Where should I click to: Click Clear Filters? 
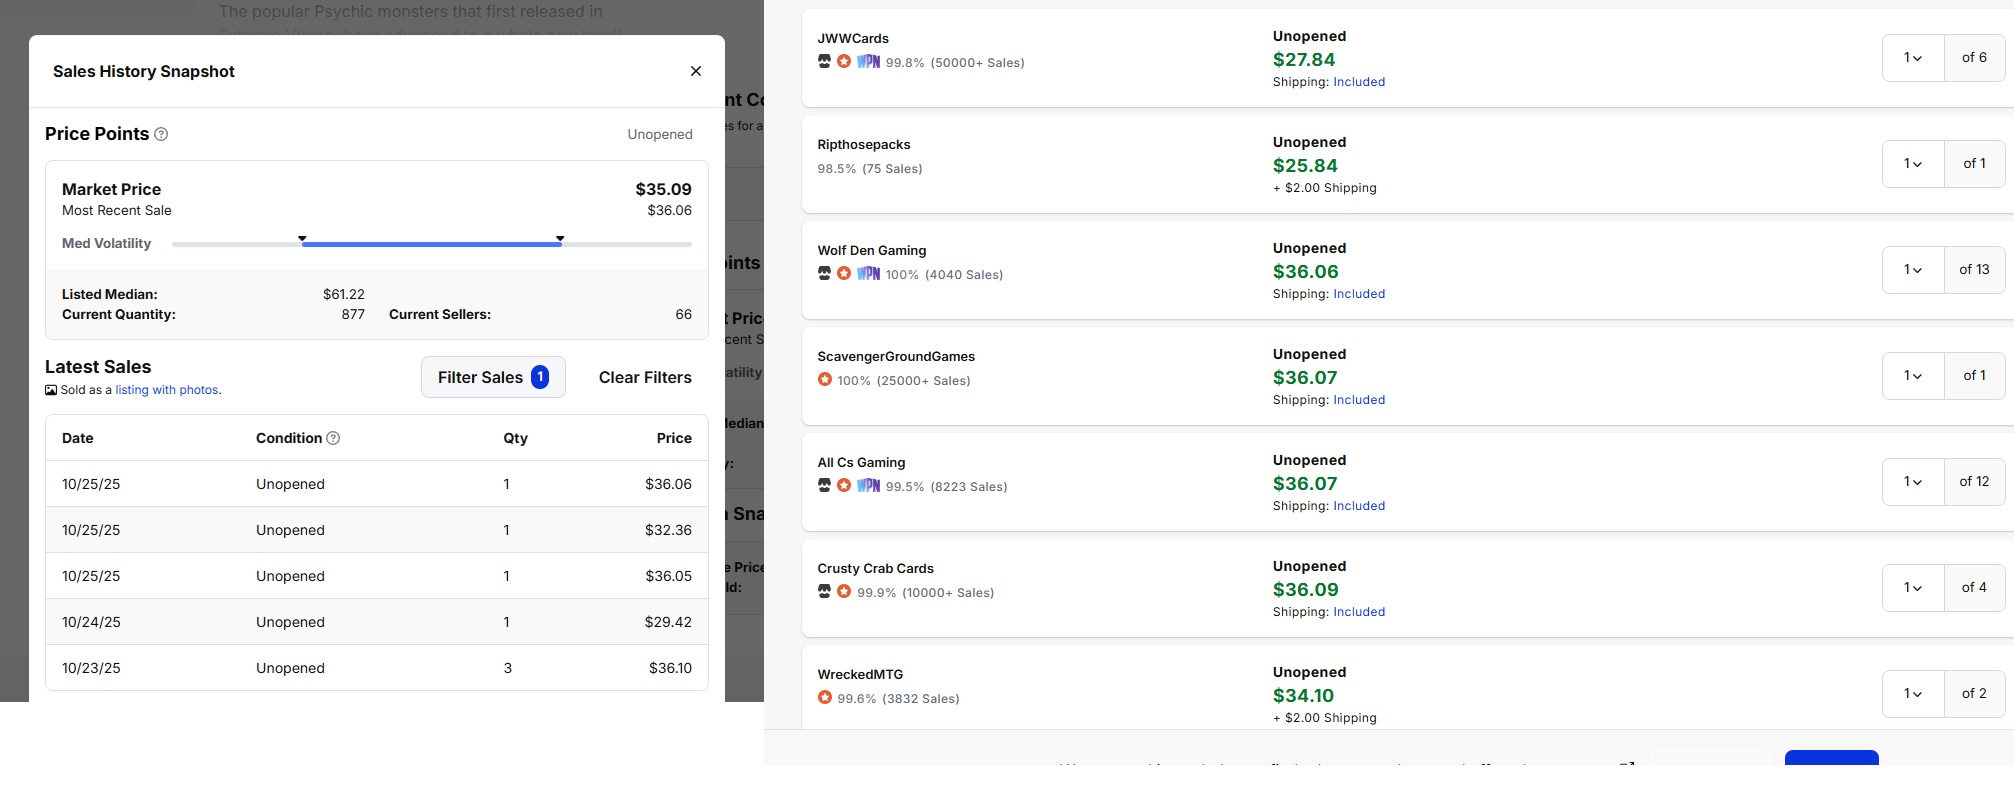[x=645, y=377]
